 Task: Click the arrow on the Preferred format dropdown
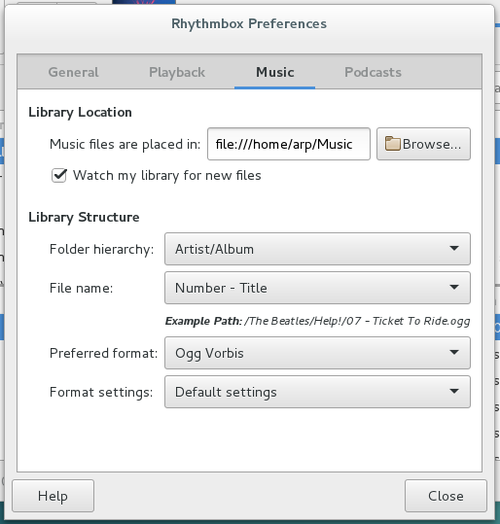(454, 352)
